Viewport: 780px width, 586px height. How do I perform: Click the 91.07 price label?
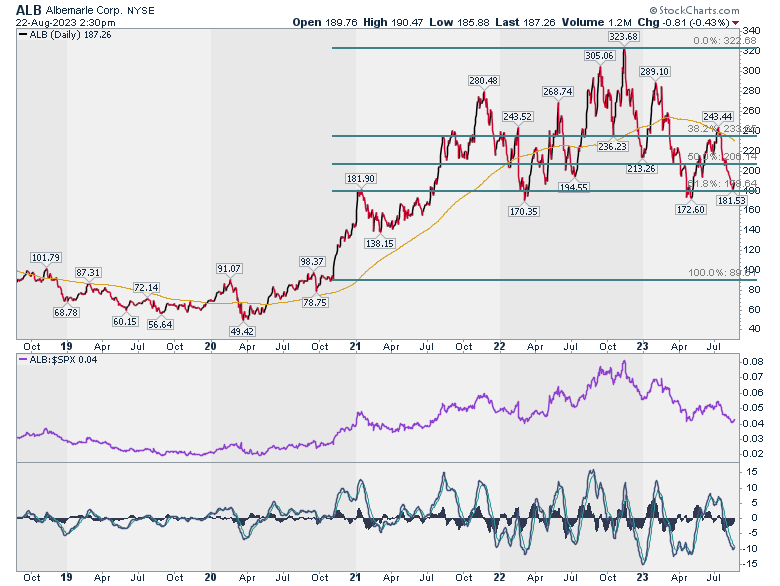228,269
